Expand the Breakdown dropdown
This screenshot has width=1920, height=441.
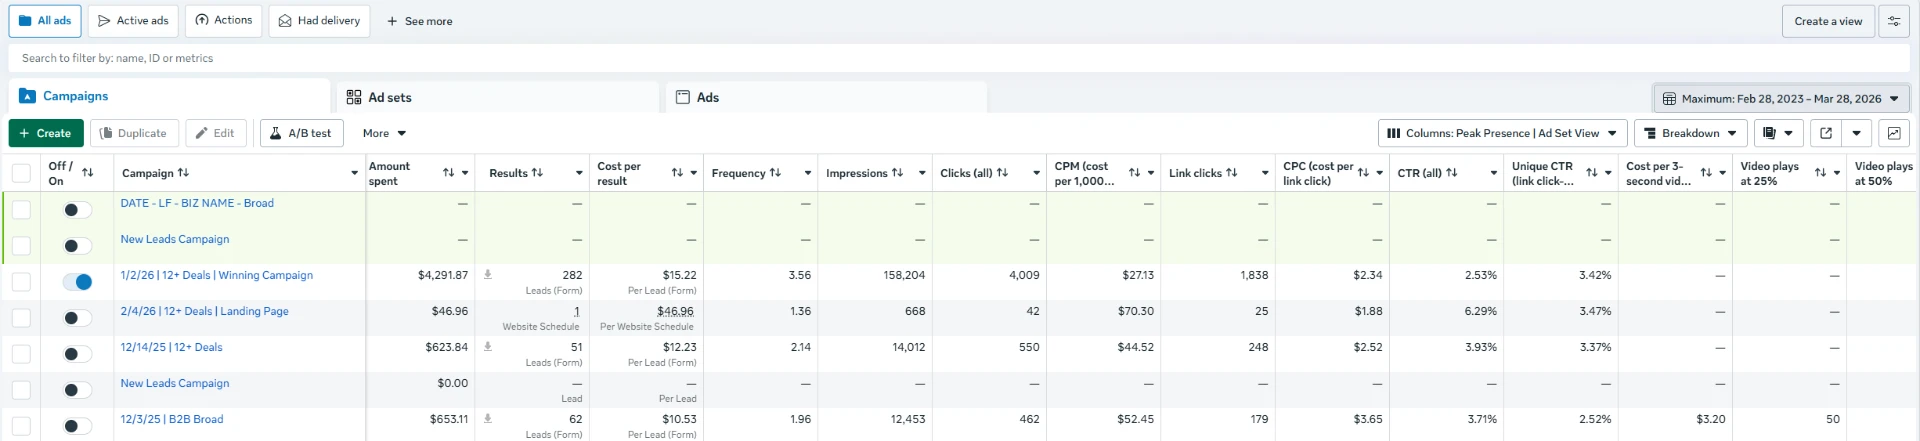1691,133
